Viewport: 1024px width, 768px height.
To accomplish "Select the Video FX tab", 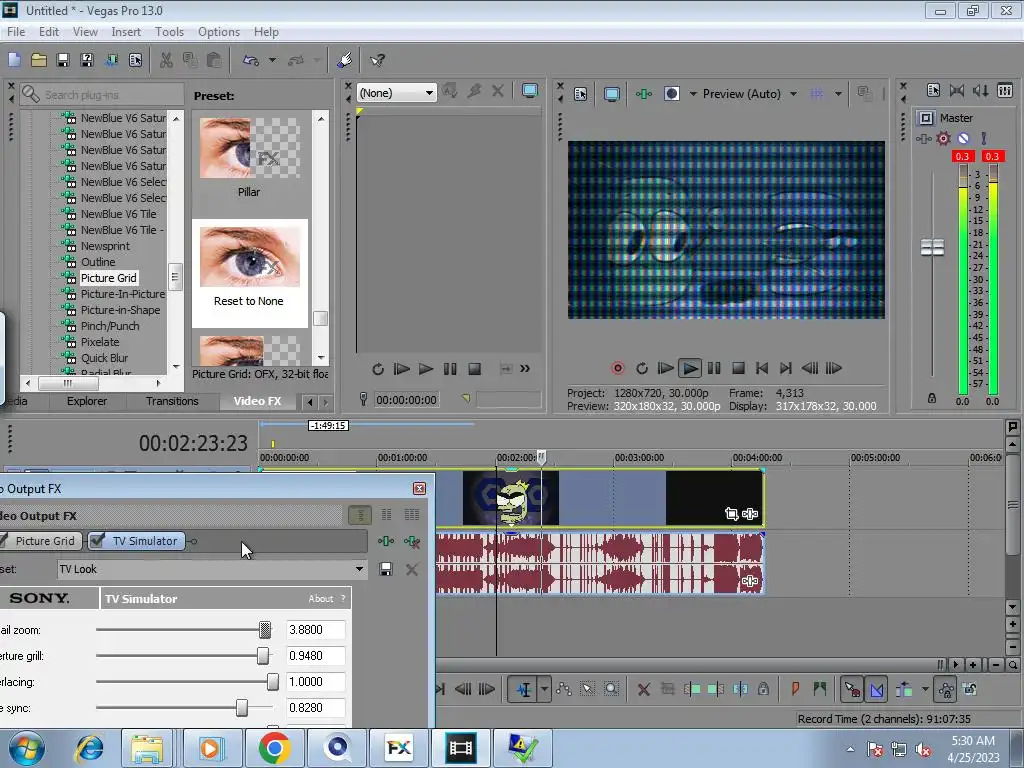I will [x=257, y=401].
